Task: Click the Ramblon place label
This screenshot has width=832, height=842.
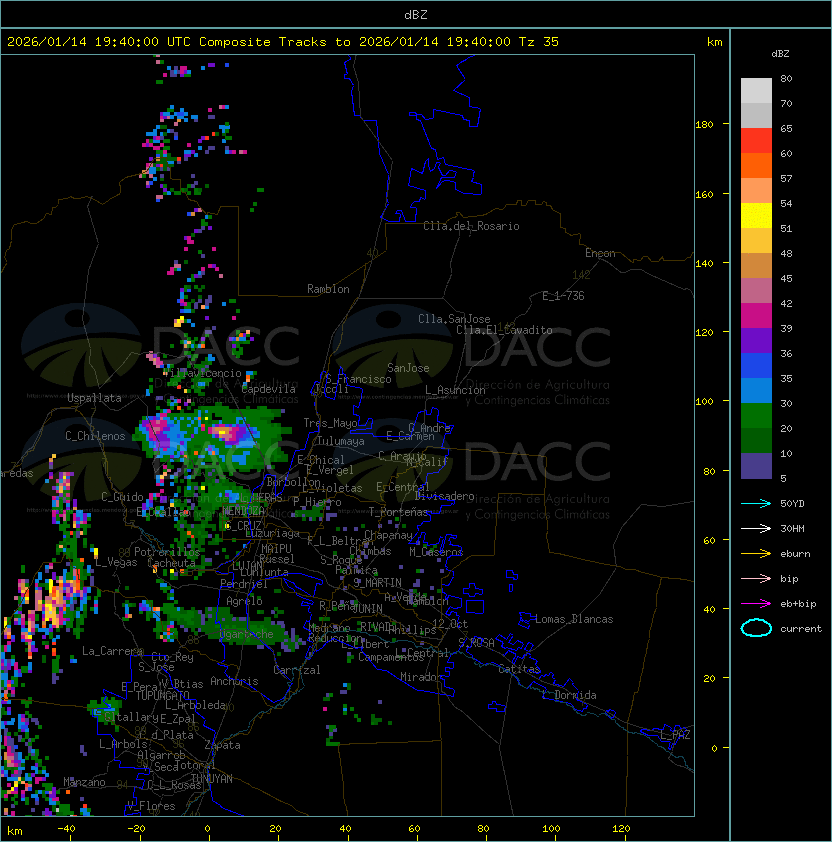Action: (328, 289)
